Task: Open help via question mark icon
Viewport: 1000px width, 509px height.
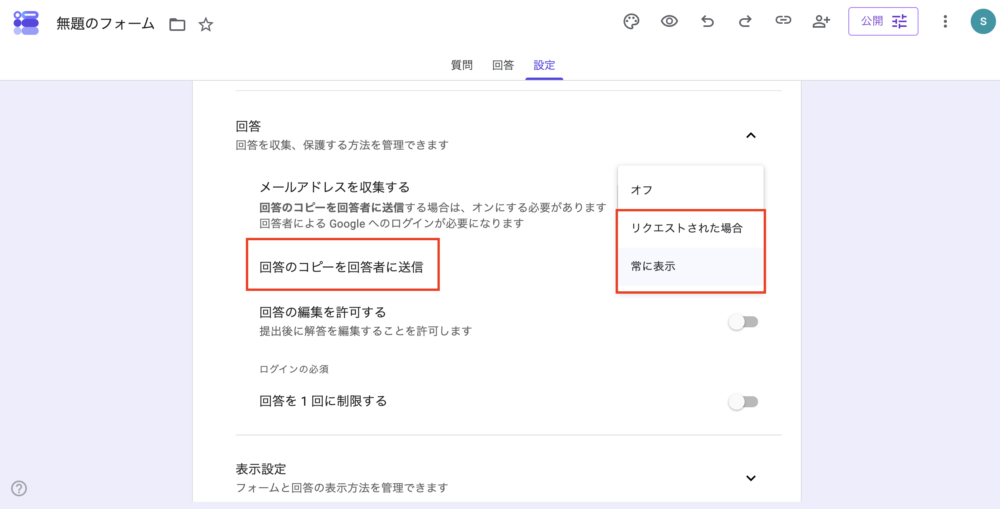Action: tap(19, 489)
